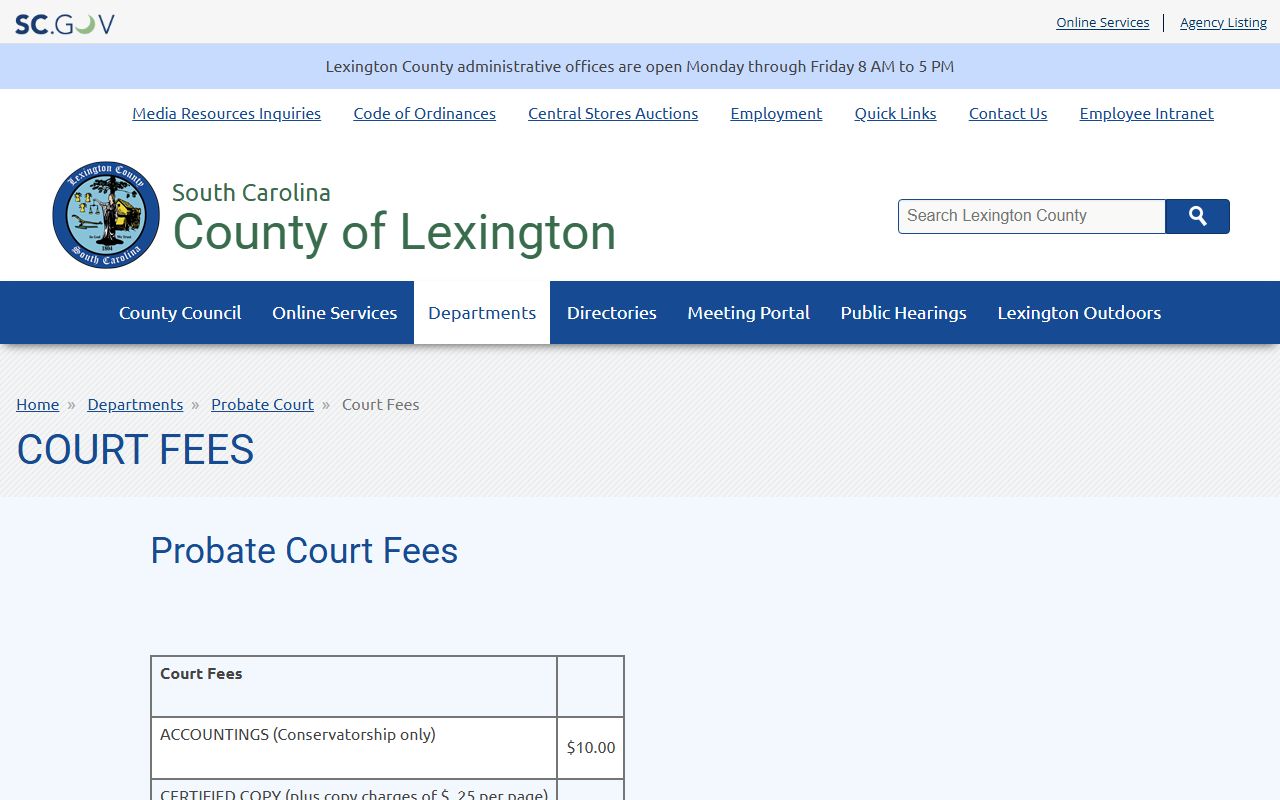The height and width of the screenshot is (800, 1280).
Task: Click the Court Fees table header cell
Action: [x=354, y=687]
